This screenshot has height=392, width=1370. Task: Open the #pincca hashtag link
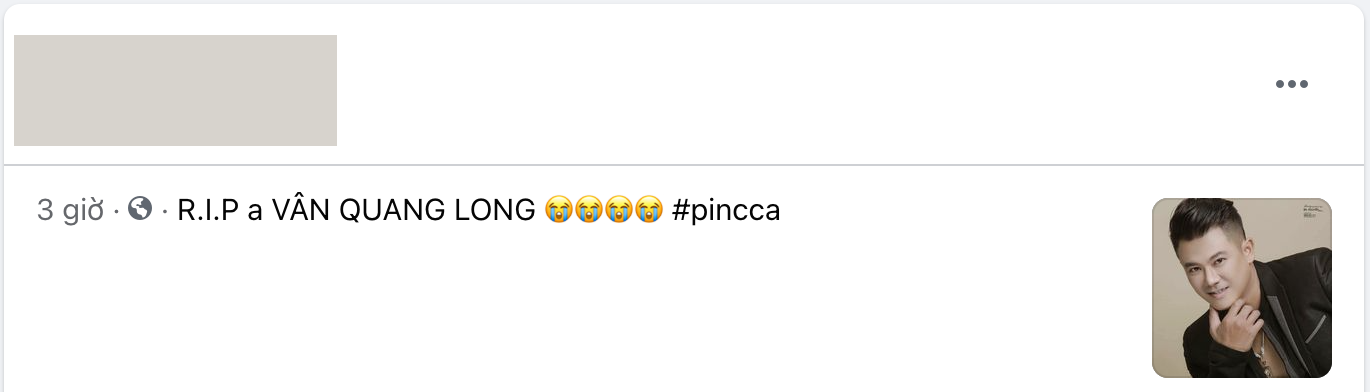[x=727, y=211]
